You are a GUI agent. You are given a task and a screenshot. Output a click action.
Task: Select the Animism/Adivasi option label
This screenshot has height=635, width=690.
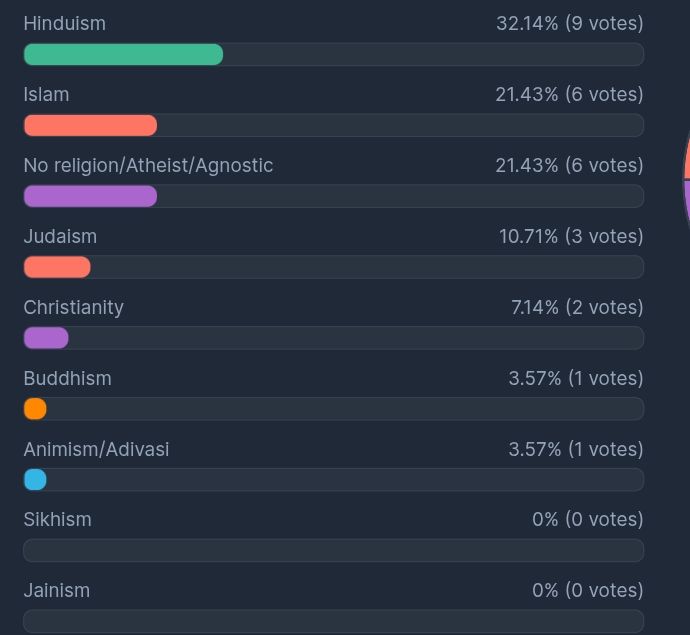click(96, 449)
